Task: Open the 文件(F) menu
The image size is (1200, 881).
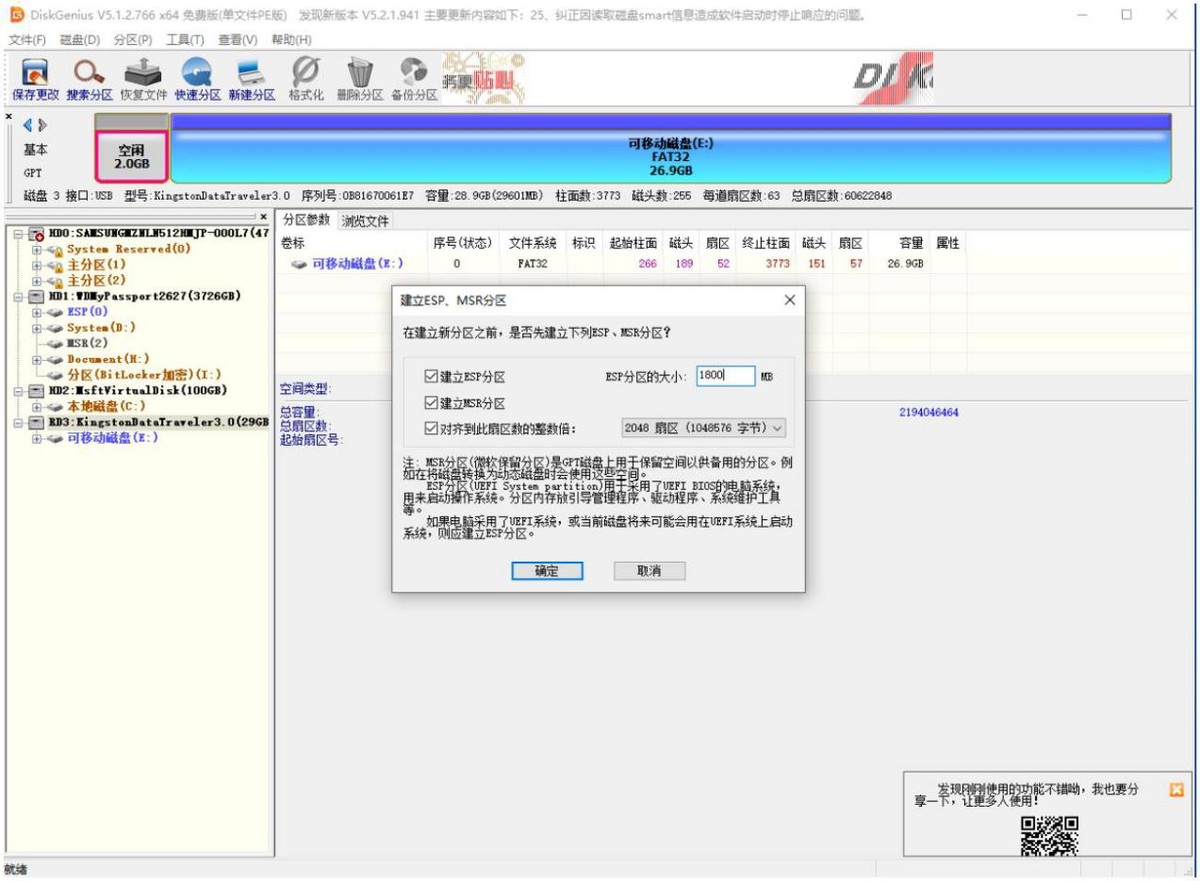Action: [27, 40]
